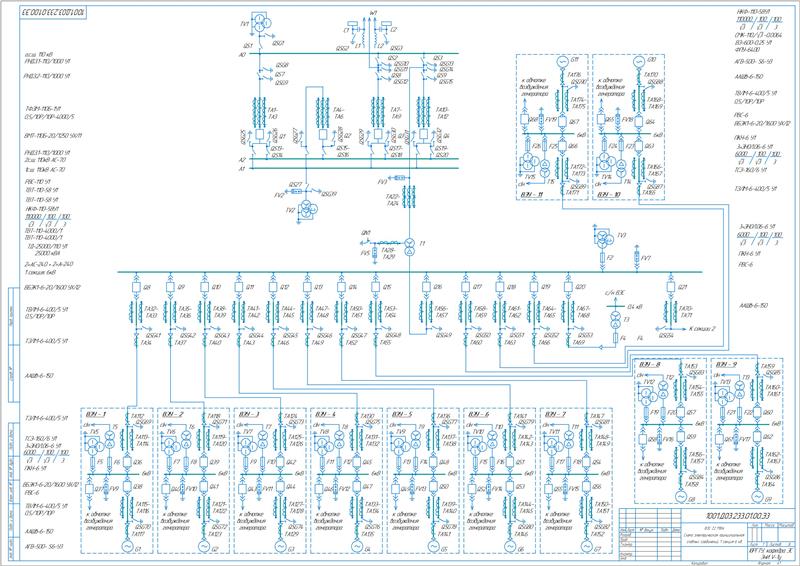Click generator G3 symbol

coord(280,547)
